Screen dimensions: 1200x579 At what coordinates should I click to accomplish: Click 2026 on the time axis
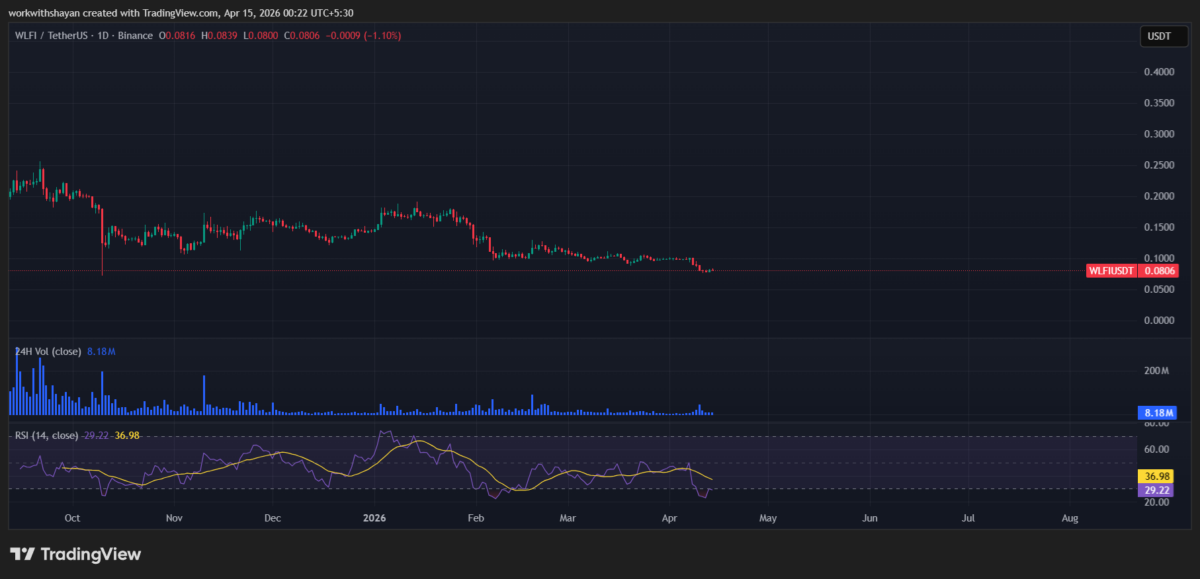coord(374,518)
